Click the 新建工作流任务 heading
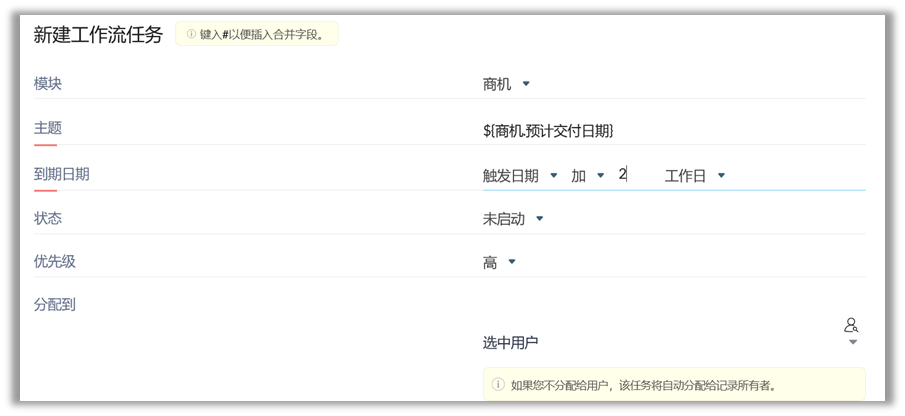905x416 pixels. point(98,35)
